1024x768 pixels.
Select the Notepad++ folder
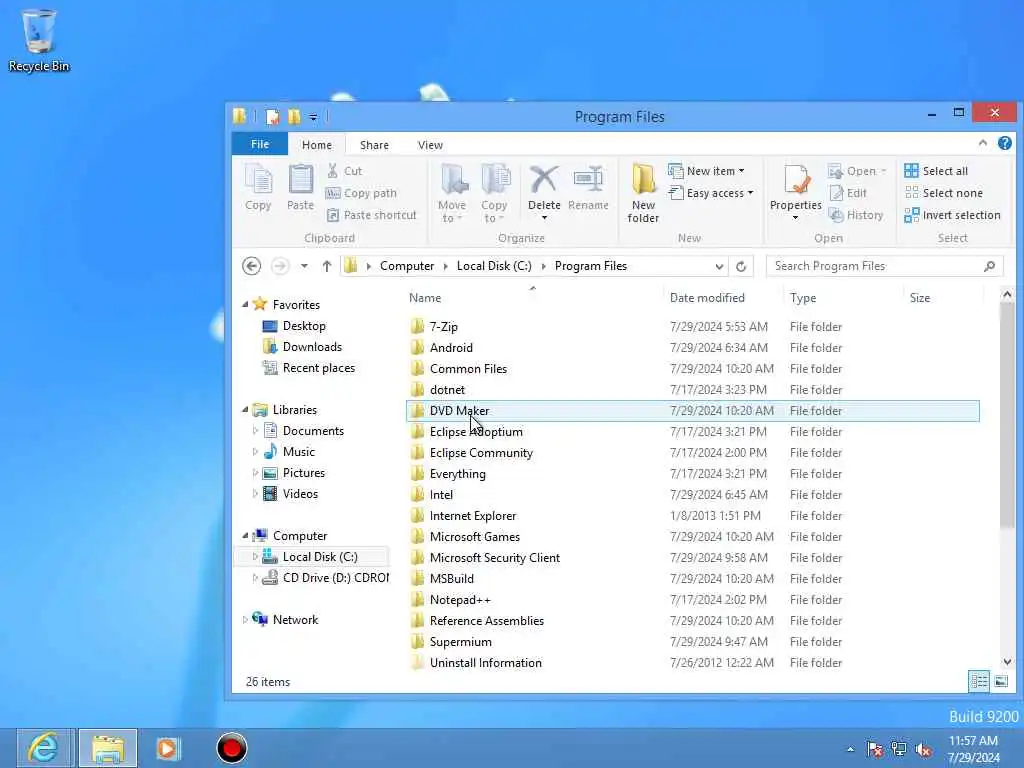(460, 600)
